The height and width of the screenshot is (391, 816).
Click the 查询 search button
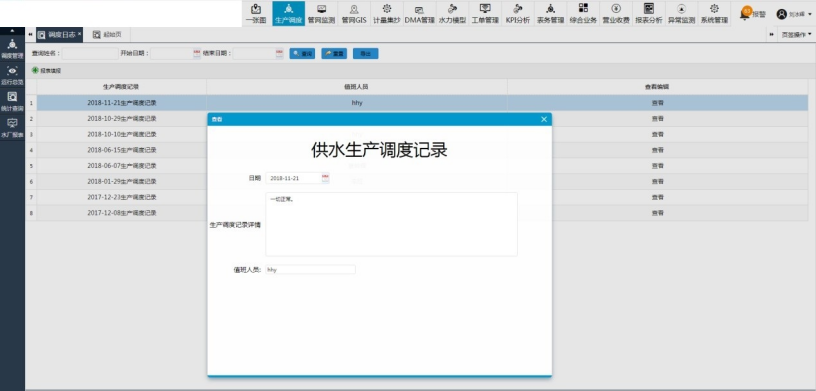click(x=302, y=54)
